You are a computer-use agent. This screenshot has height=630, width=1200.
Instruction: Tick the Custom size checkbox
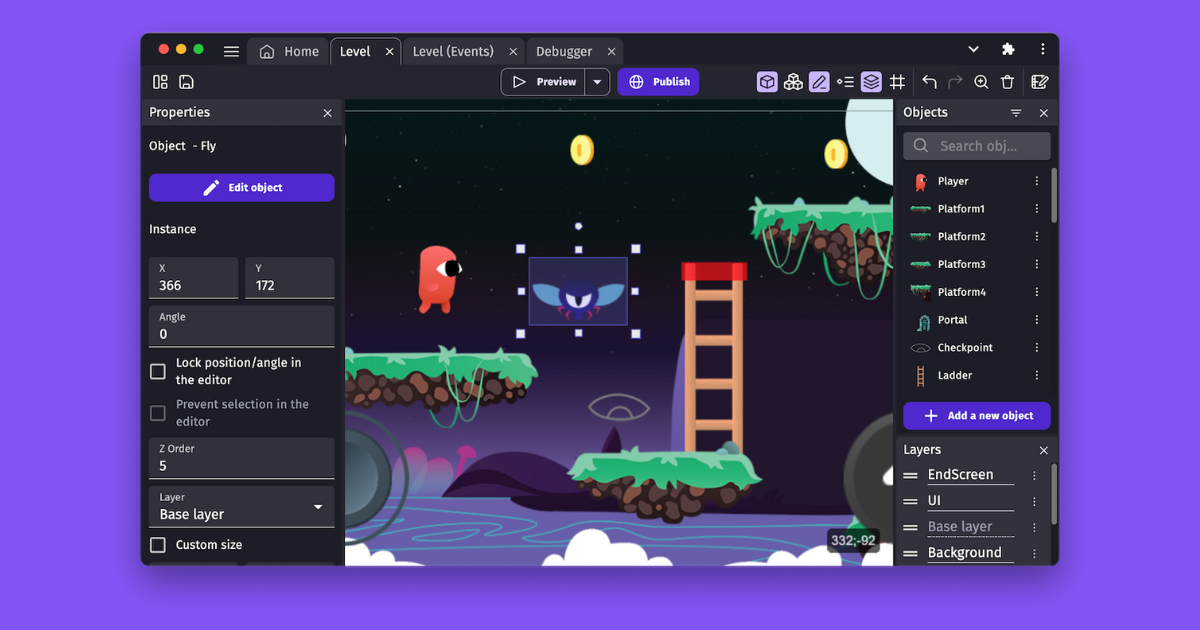[x=158, y=545]
